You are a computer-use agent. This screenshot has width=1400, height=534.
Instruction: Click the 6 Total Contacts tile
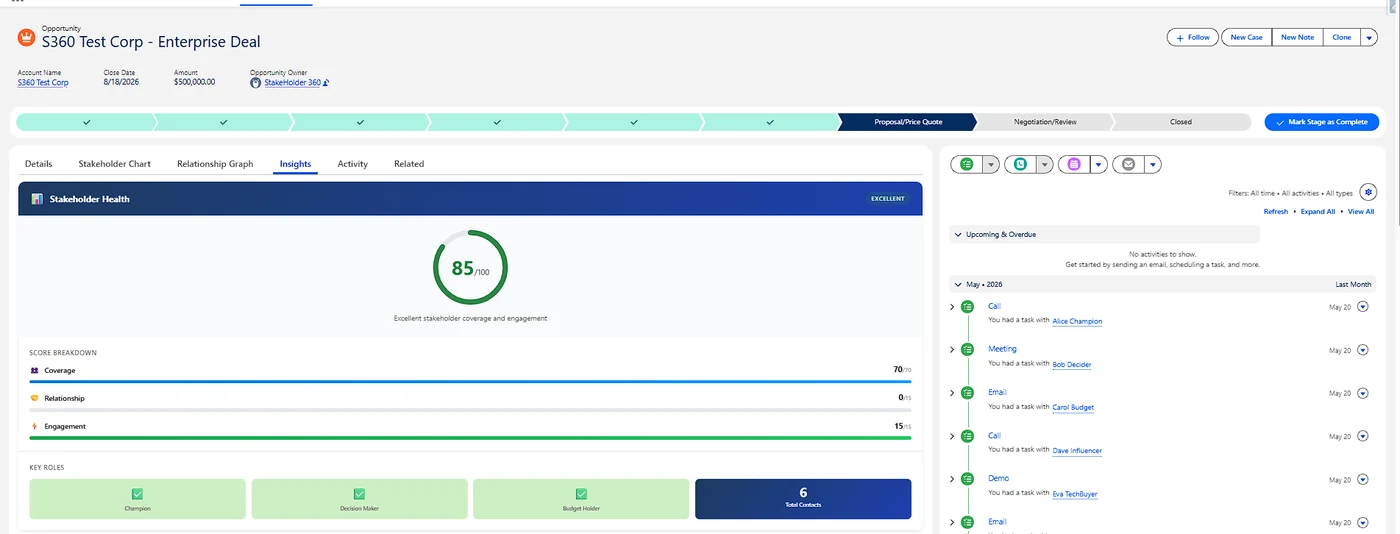coord(803,499)
